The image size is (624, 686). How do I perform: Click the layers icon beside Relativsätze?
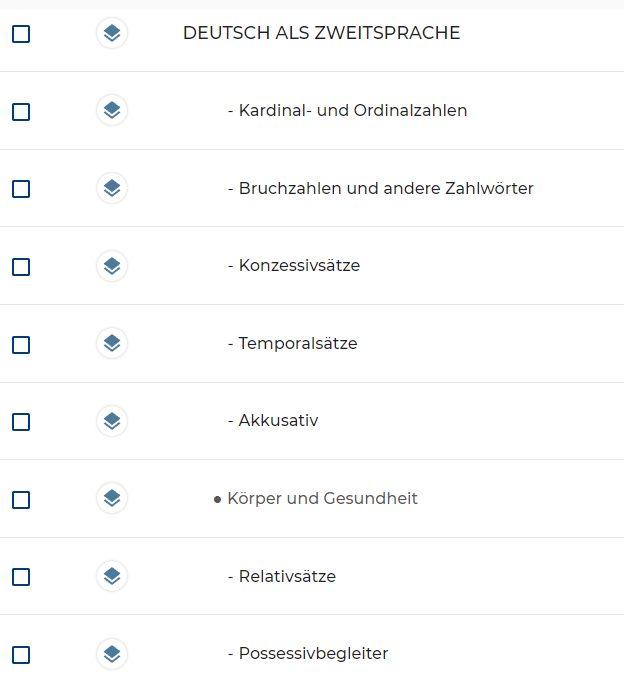click(x=112, y=576)
